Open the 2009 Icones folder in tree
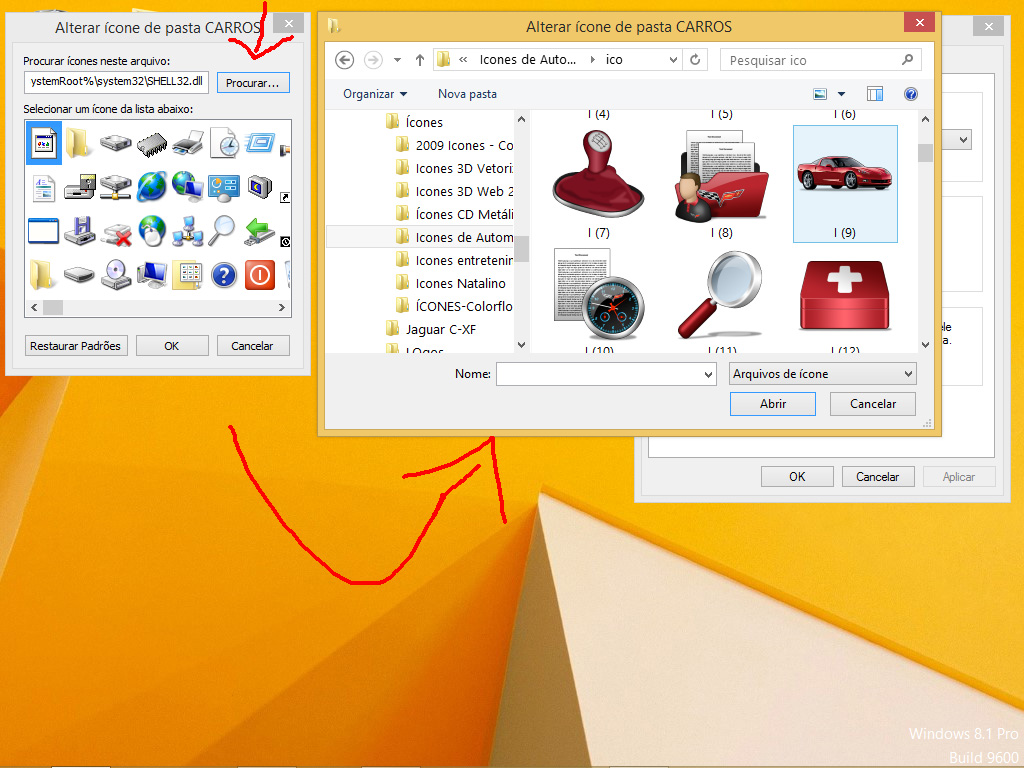The image size is (1024, 768). (455, 145)
